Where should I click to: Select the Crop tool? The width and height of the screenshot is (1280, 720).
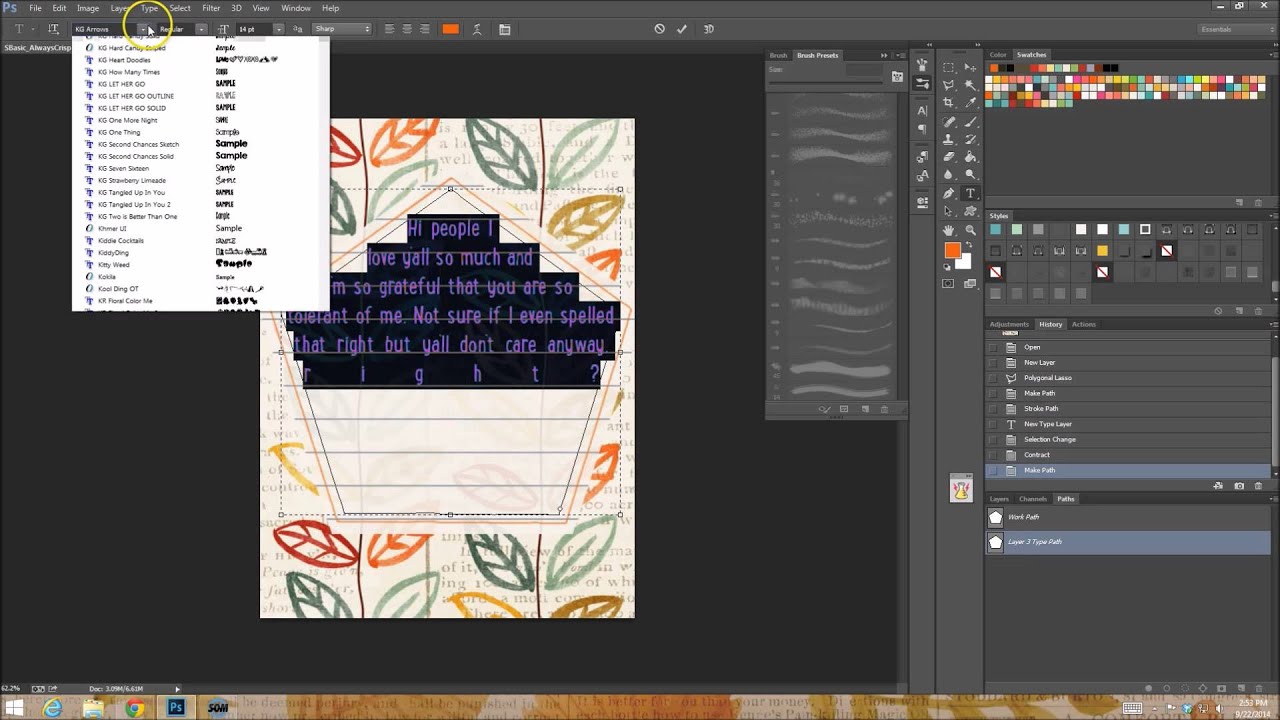[x=949, y=103]
